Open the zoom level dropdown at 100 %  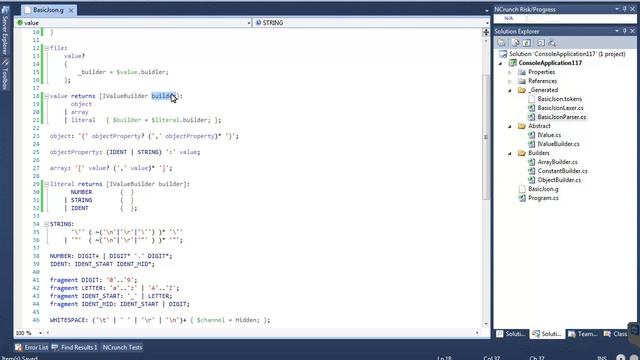(40, 333)
